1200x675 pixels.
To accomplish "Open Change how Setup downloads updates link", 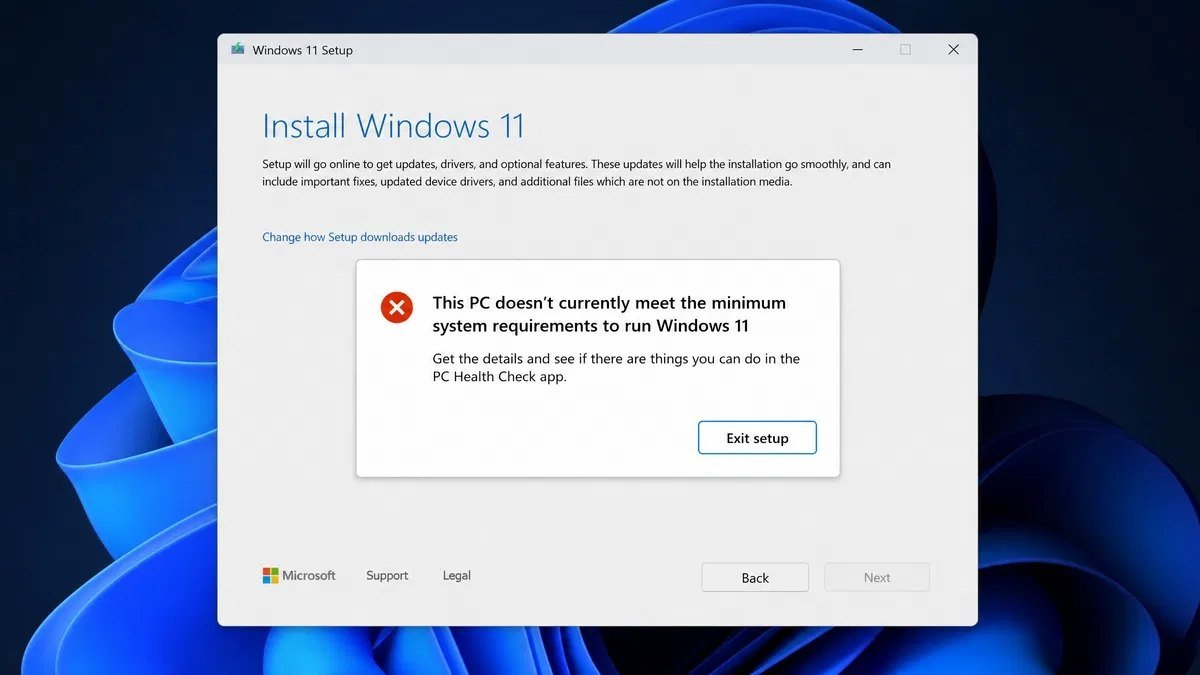I will coord(360,237).
